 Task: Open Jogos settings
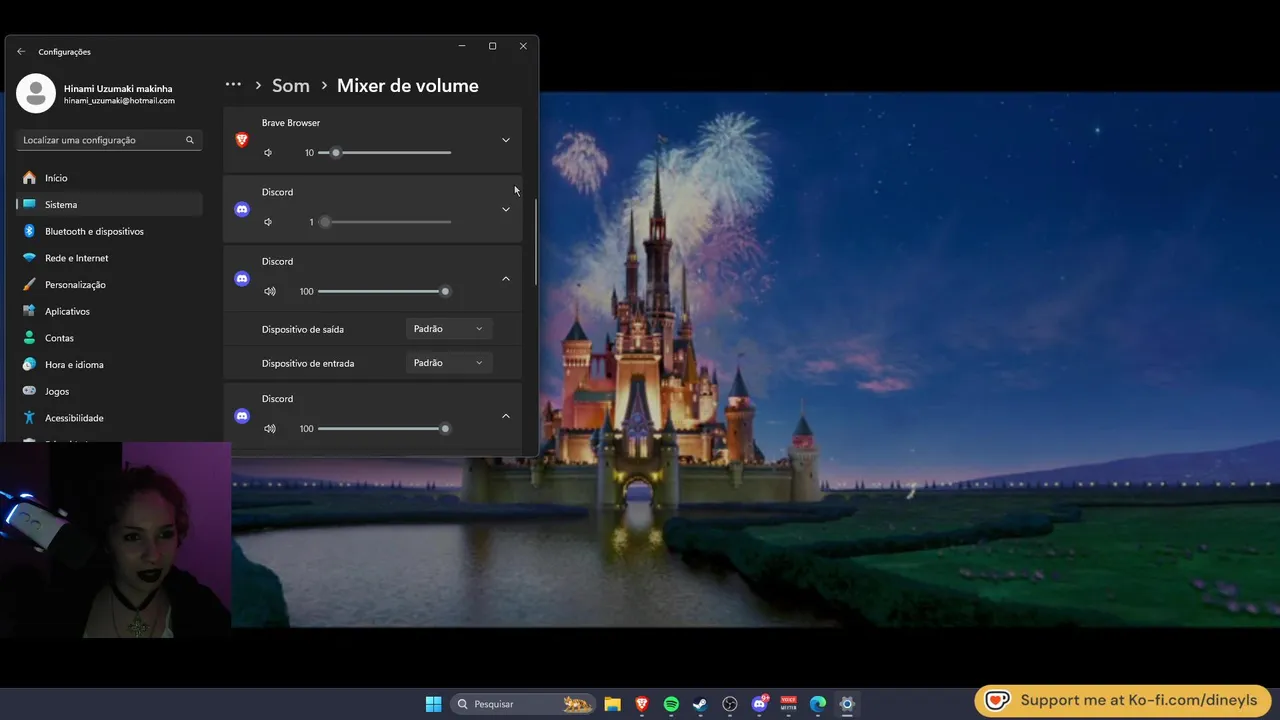pos(110,391)
